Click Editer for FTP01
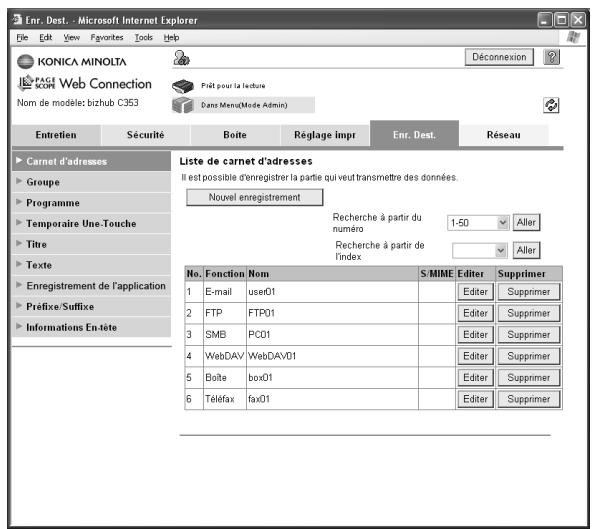Screen dimensions: 595x529 [x=475, y=313]
